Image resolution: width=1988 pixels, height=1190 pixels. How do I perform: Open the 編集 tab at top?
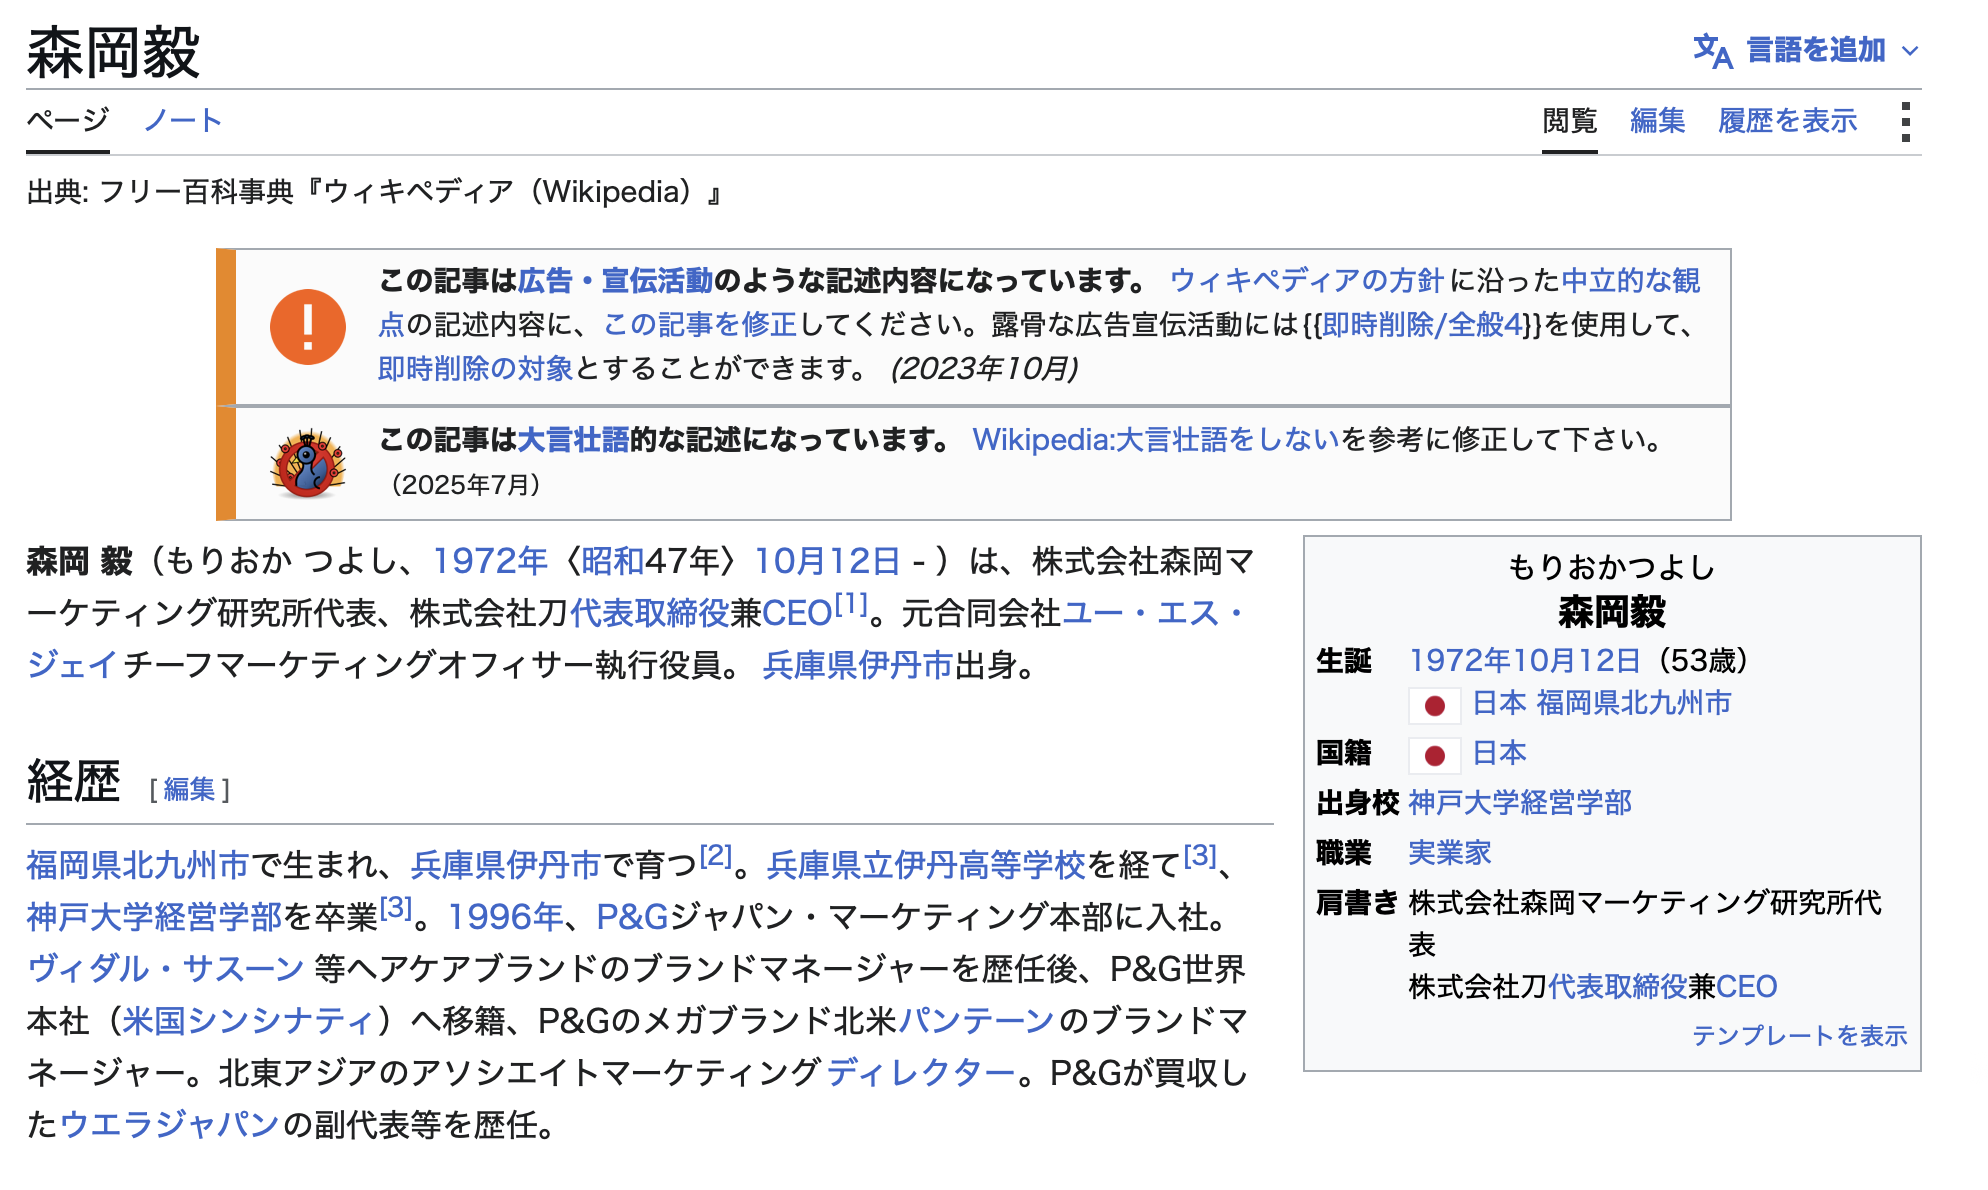(x=1658, y=121)
